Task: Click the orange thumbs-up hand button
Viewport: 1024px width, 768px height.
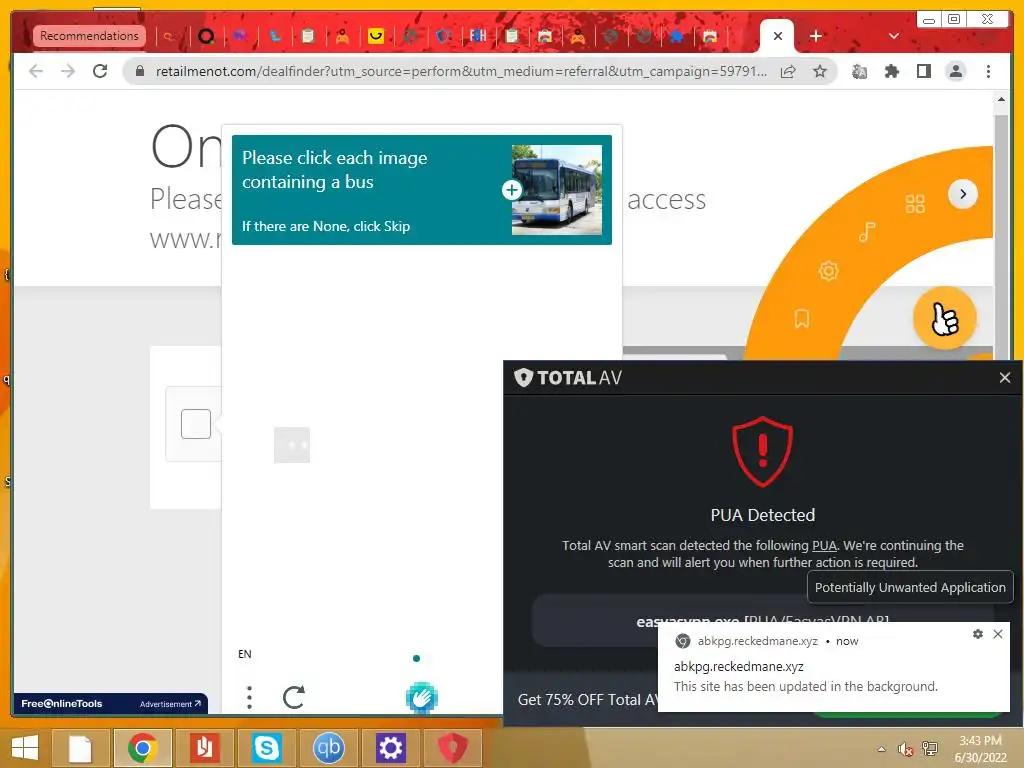Action: pyautogui.click(x=944, y=318)
